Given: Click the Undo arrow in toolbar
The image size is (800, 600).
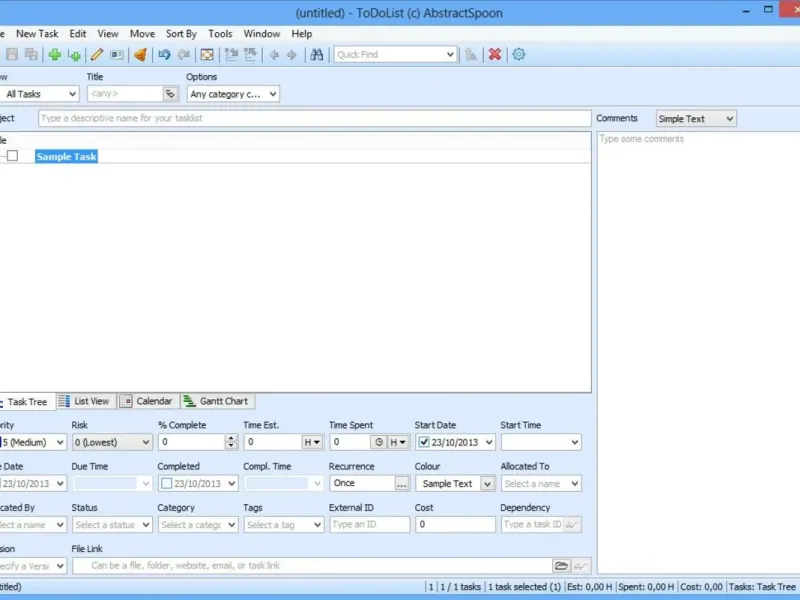Looking at the screenshot, I should [x=164, y=55].
